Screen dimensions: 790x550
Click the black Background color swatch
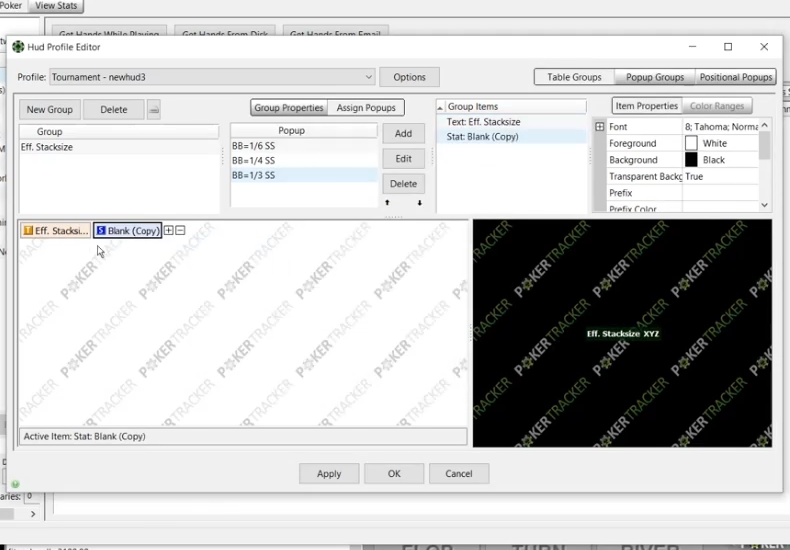point(691,160)
